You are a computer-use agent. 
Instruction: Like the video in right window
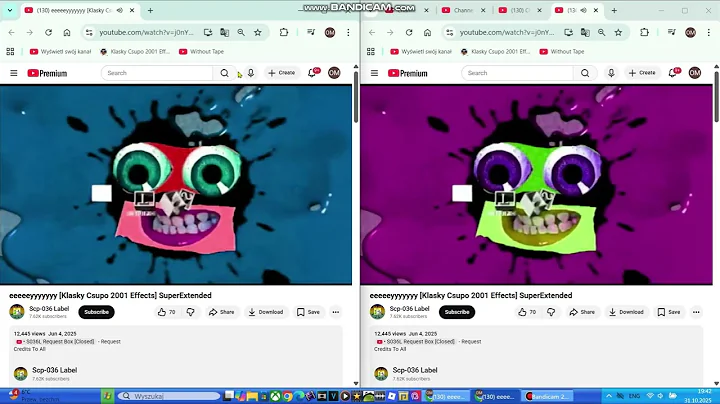(x=527, y=312)
